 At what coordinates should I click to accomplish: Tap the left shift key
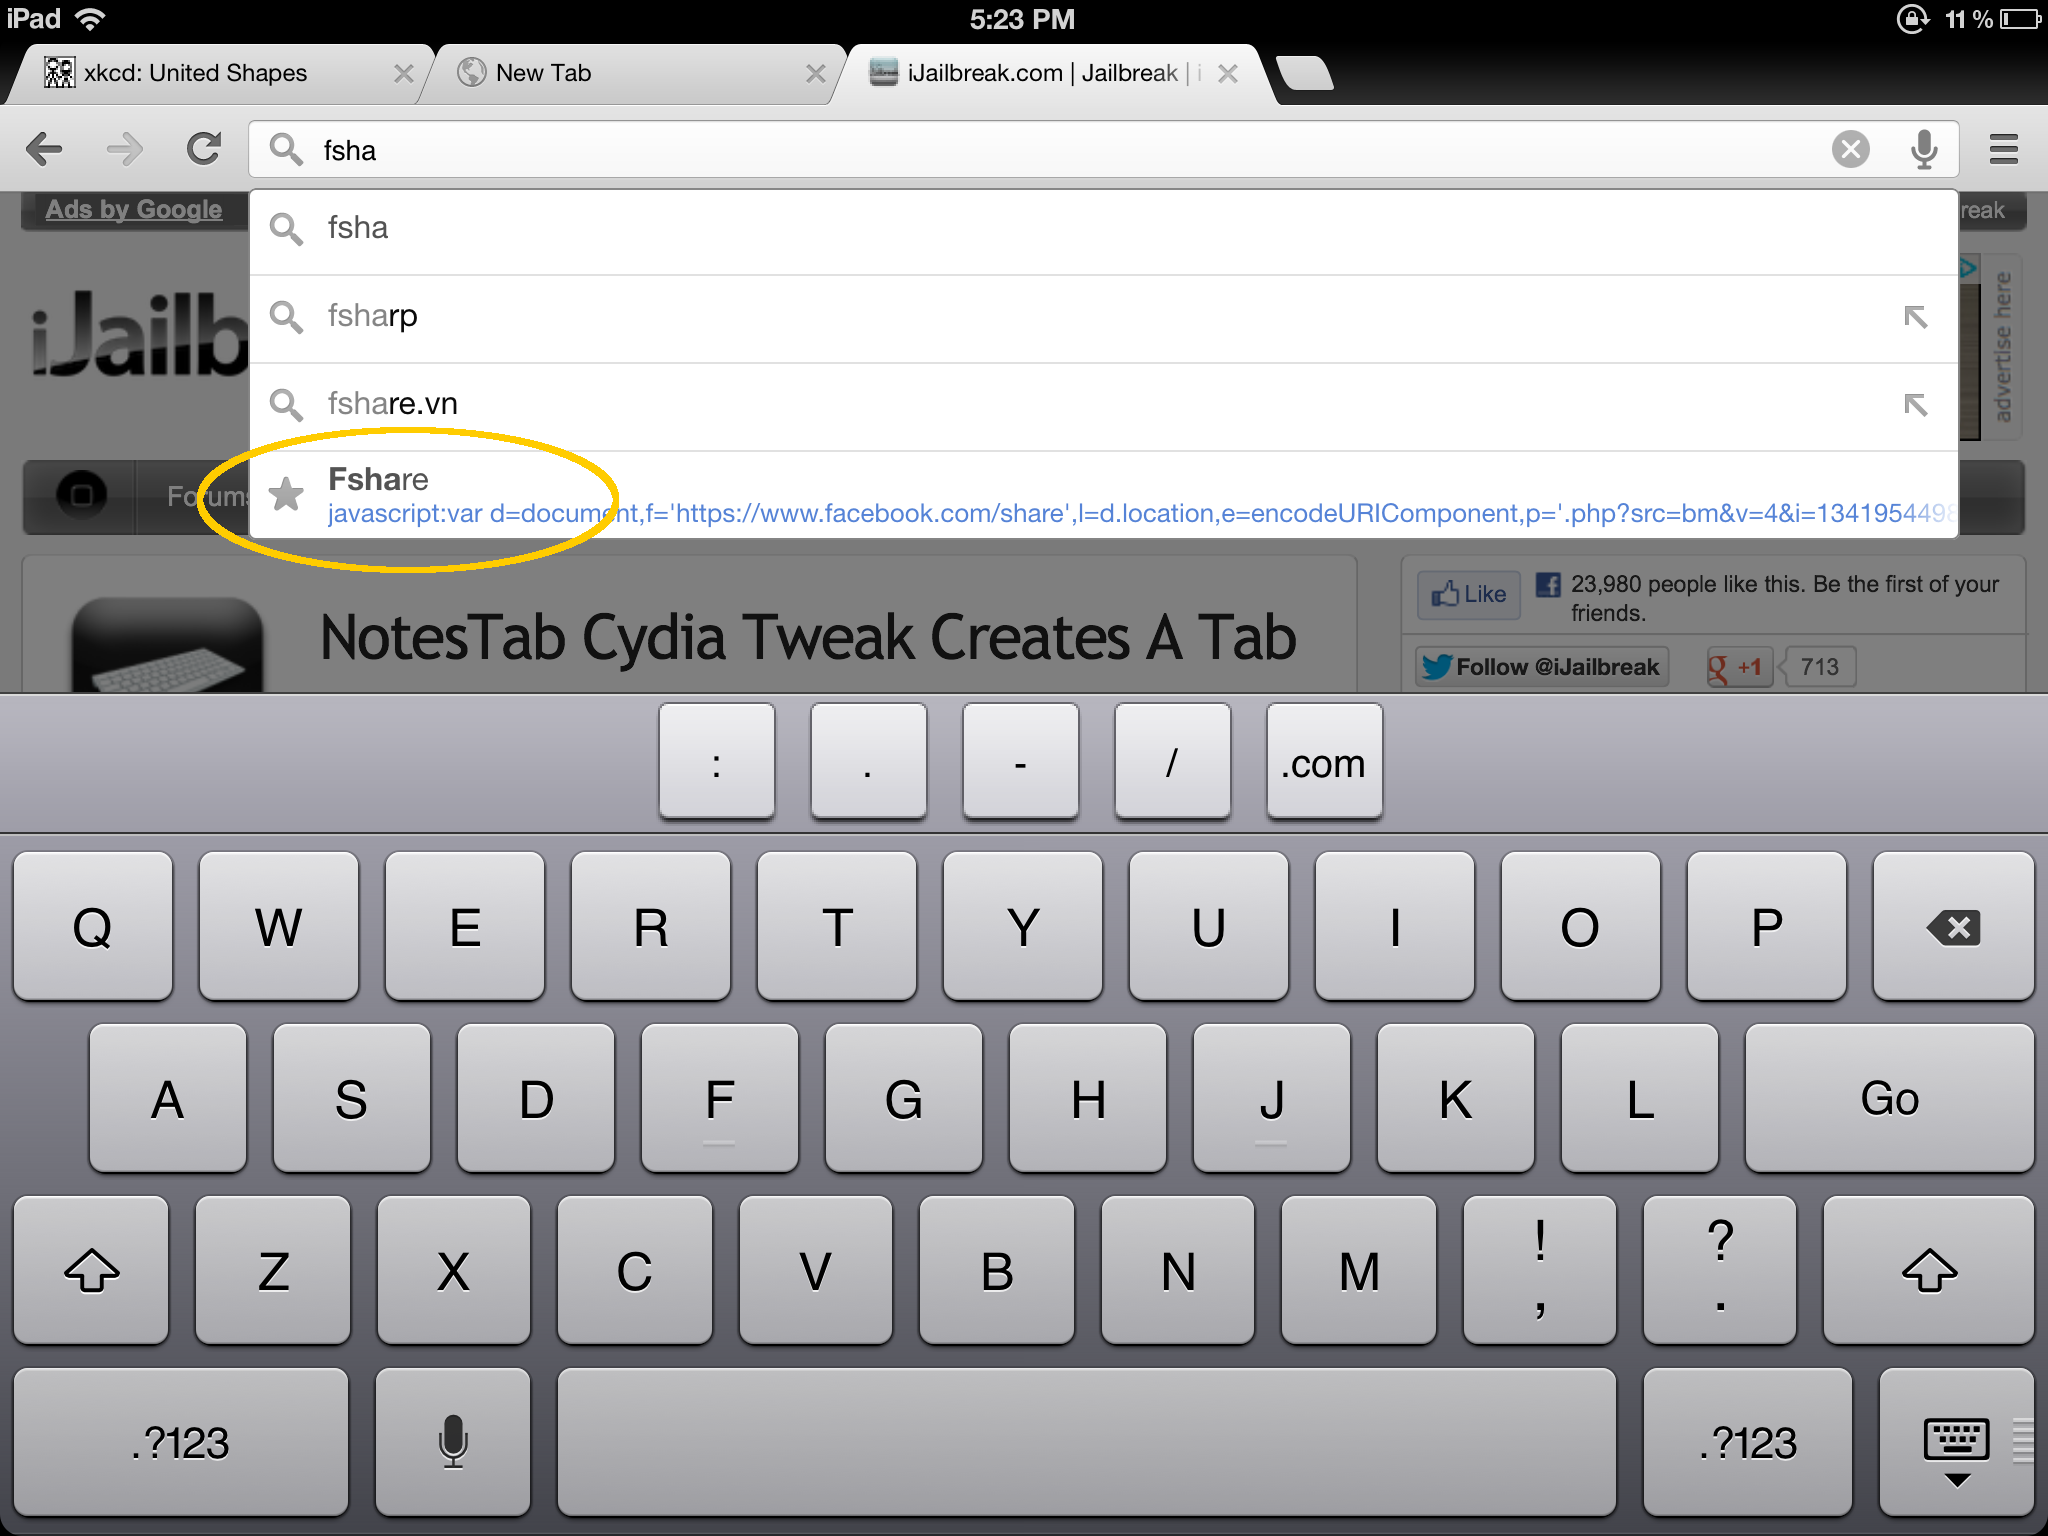coord(92,1270)
